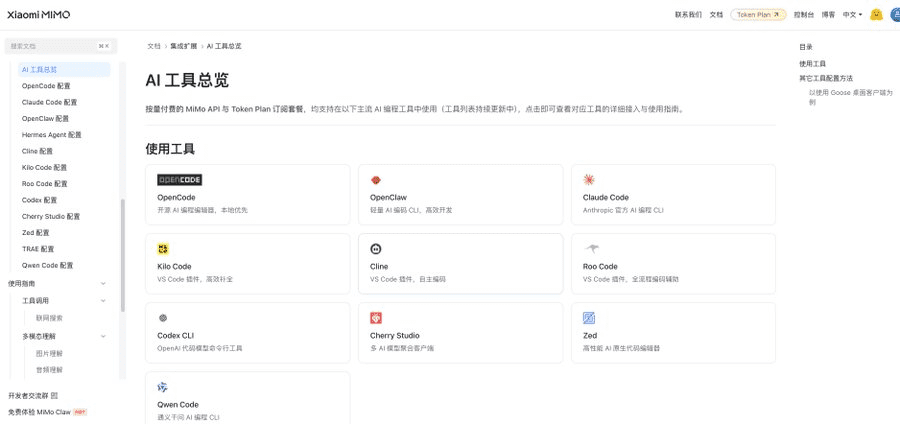This screenshot has height=424, width=900.
Task: Click the yellow mascot icon in header
Action: [876, 14]
